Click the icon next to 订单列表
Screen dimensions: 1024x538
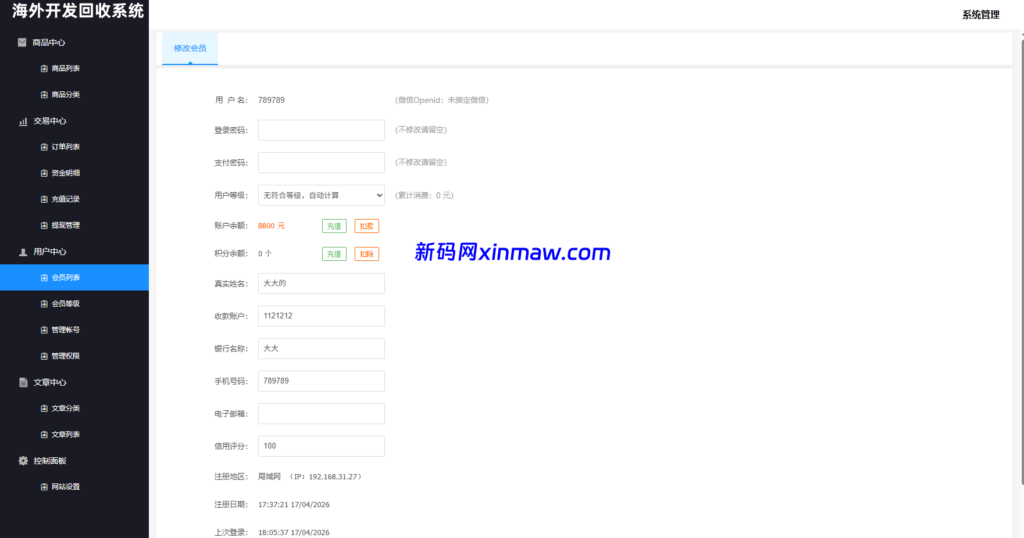coord(44,147)
